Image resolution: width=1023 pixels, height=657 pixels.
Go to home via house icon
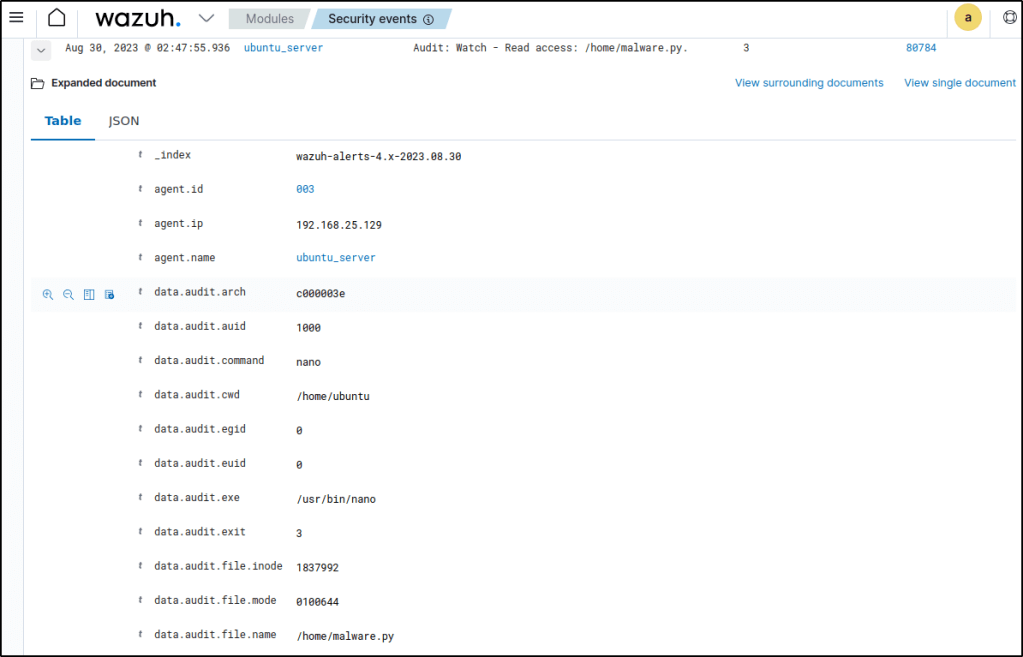point(57,18)
